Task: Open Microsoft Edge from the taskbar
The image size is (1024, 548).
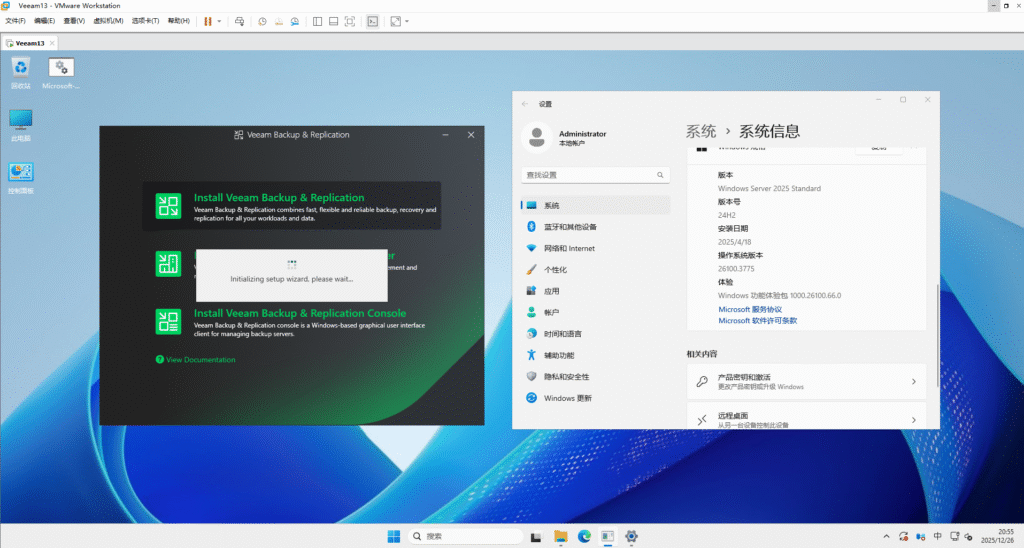Action: point(584,537)
